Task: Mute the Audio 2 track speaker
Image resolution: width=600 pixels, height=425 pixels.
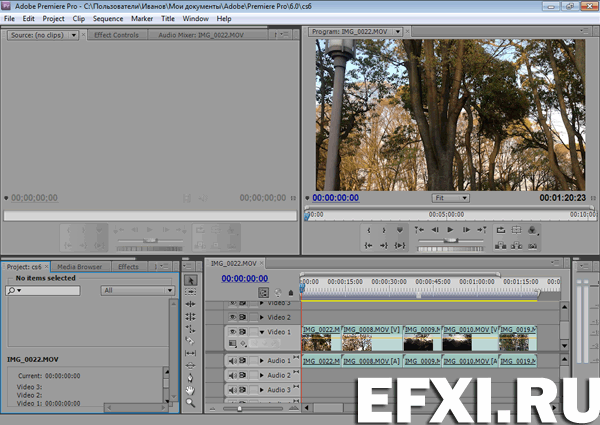Action: point(233,375)
